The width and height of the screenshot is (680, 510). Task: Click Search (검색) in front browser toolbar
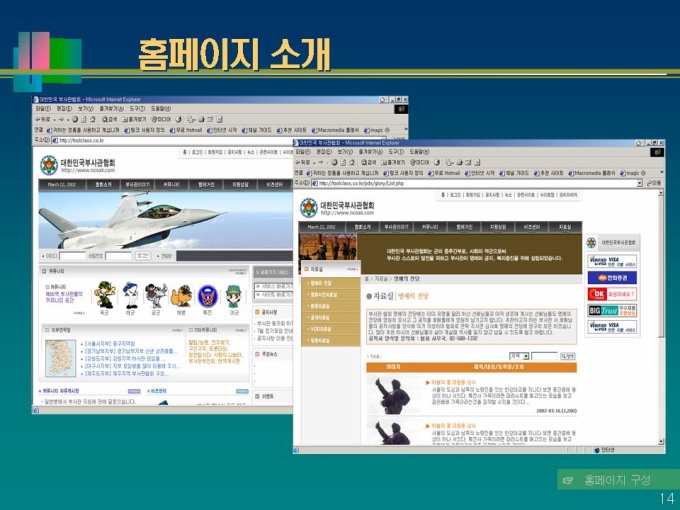[368, 162]
